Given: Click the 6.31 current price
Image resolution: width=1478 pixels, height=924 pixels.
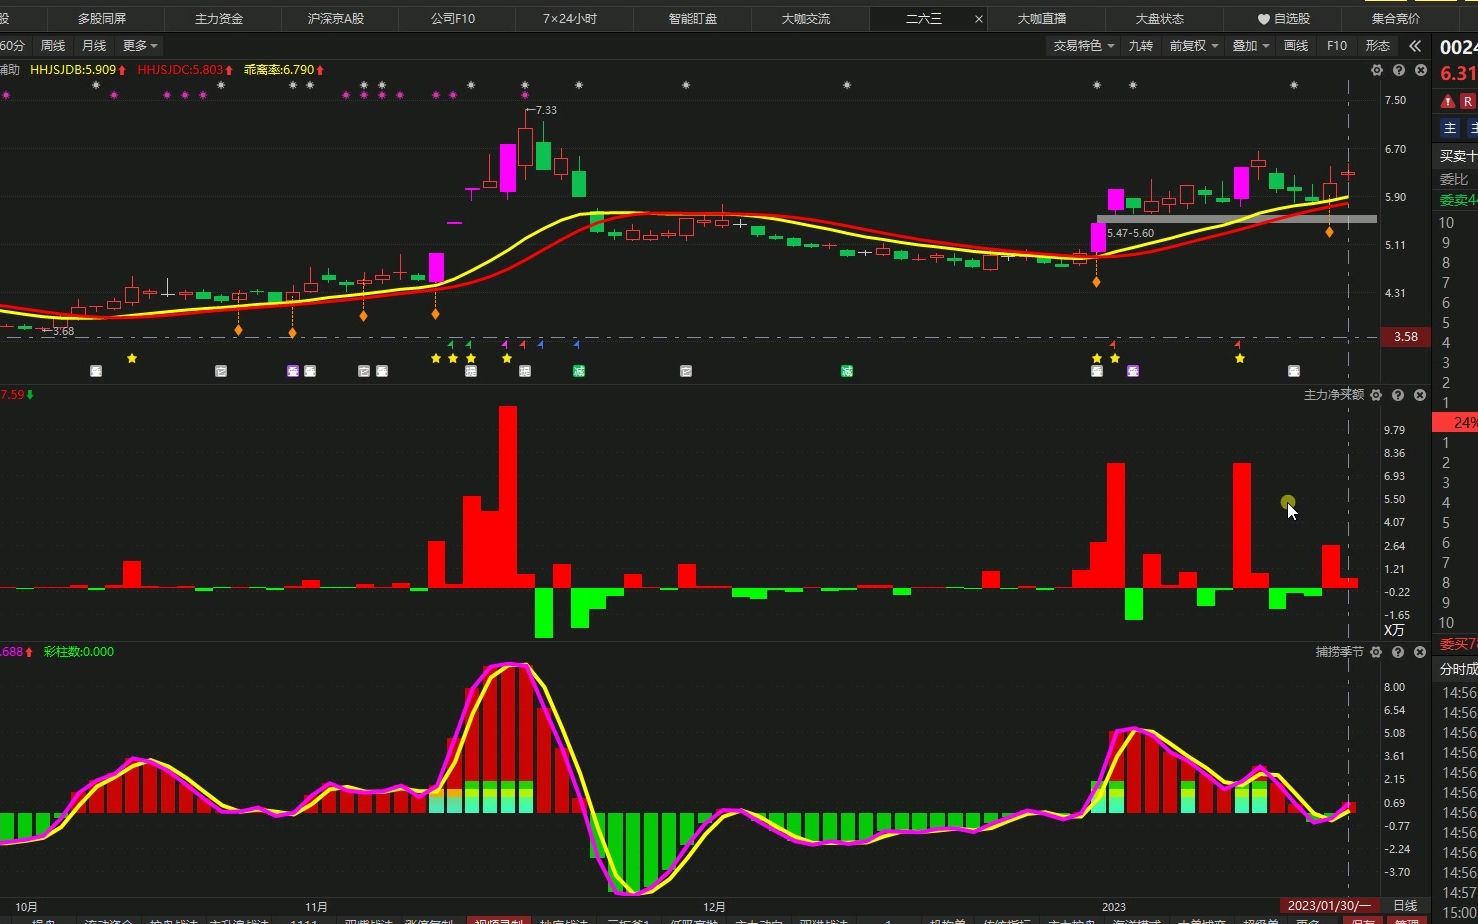Looking at the screenshot, I should (1459, 74).
